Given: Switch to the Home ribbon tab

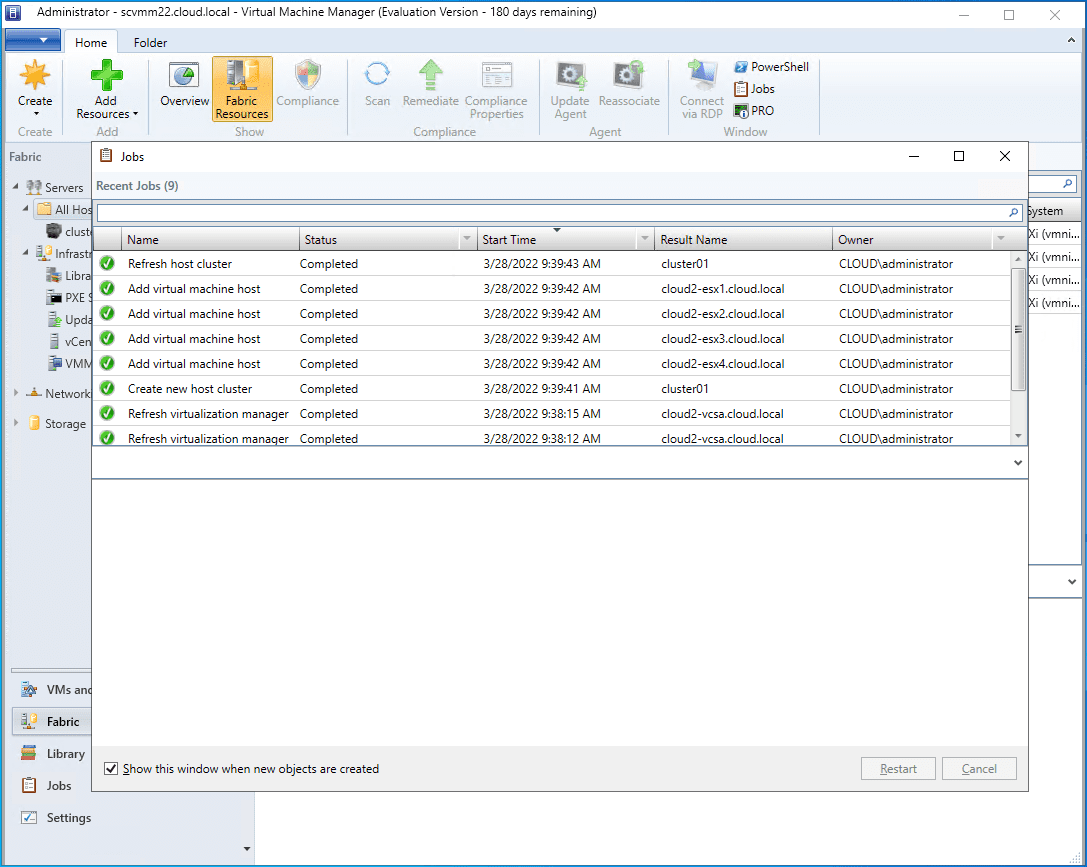Looking at the screenshot, I should (91, 42).
